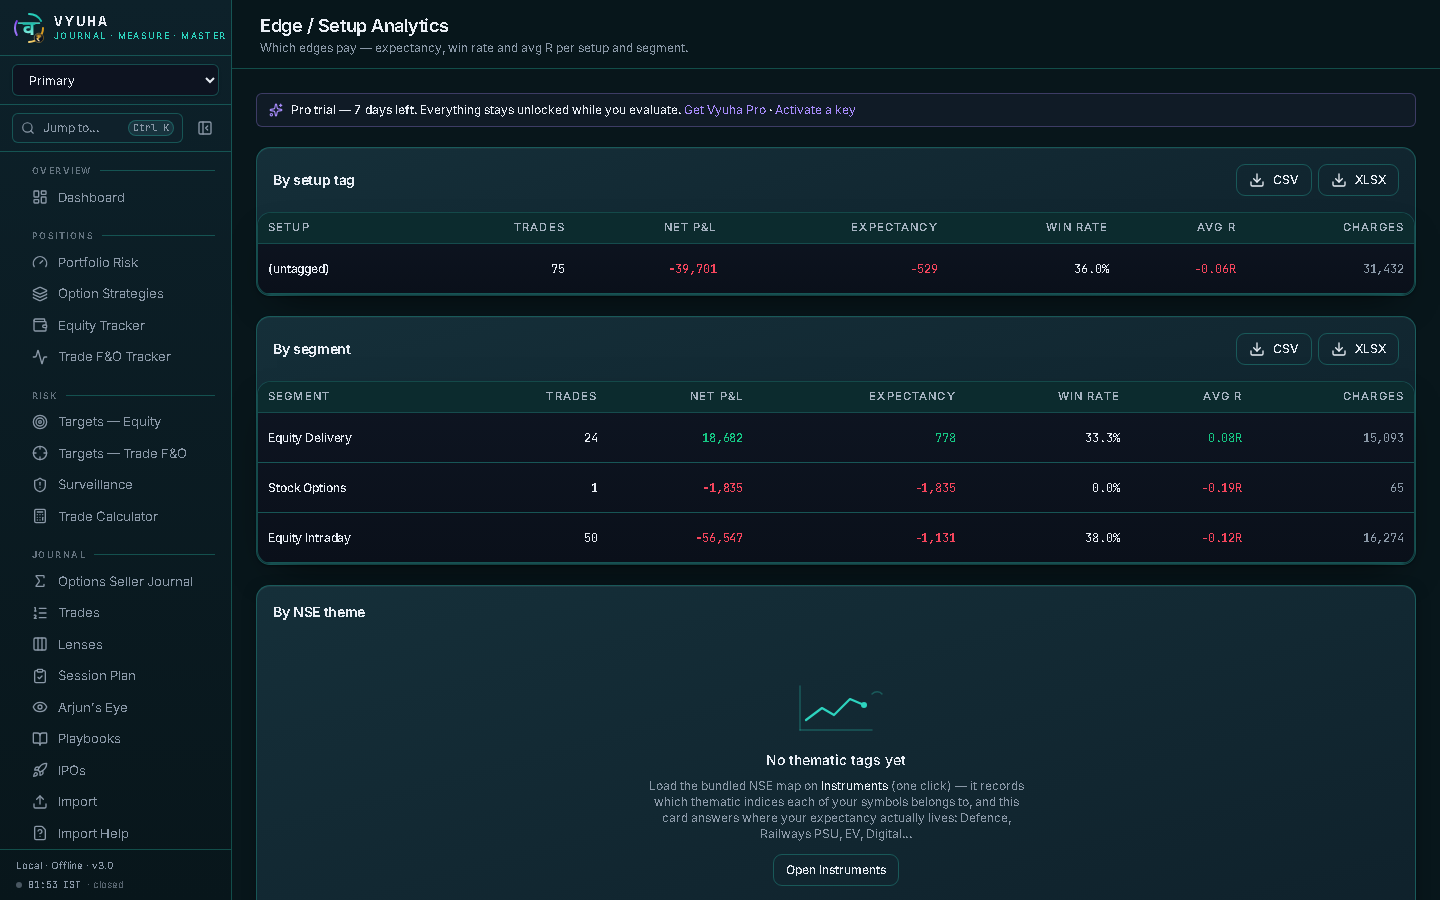Click the (untagged) setup row
Viewport: 1440px width, 900px height.
[836, 269]
